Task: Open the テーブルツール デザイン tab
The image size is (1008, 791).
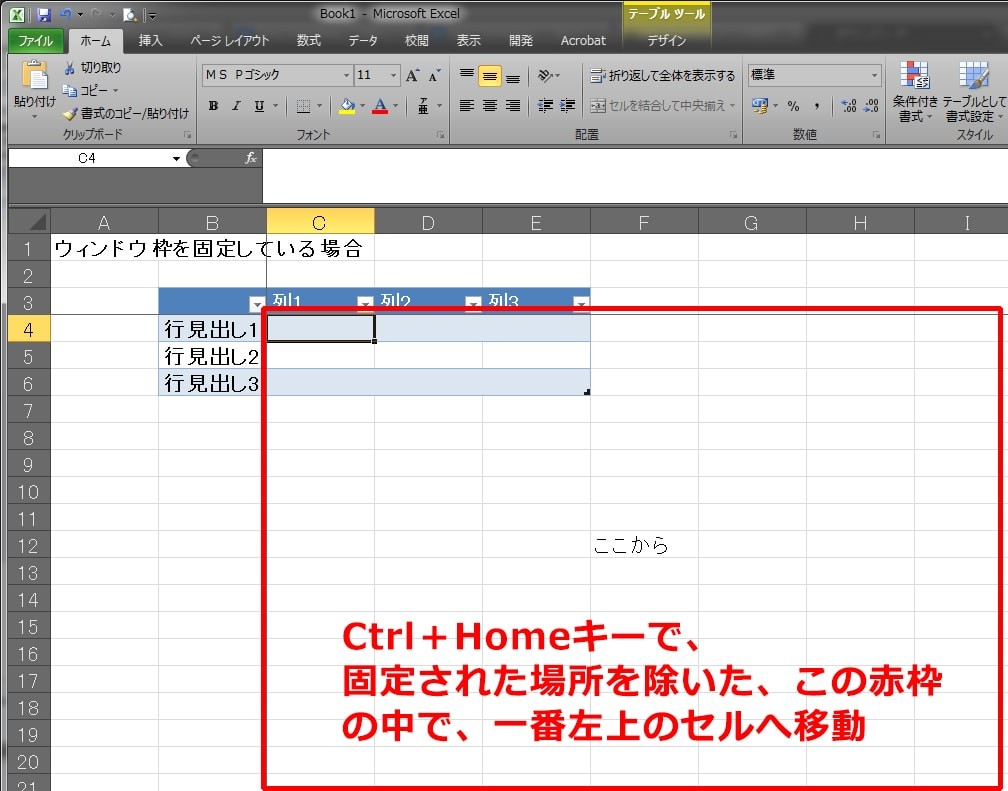Action: [x=666, y=41]
